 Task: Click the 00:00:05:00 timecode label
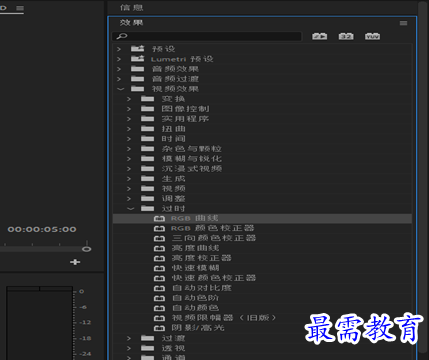coord(42,229)
